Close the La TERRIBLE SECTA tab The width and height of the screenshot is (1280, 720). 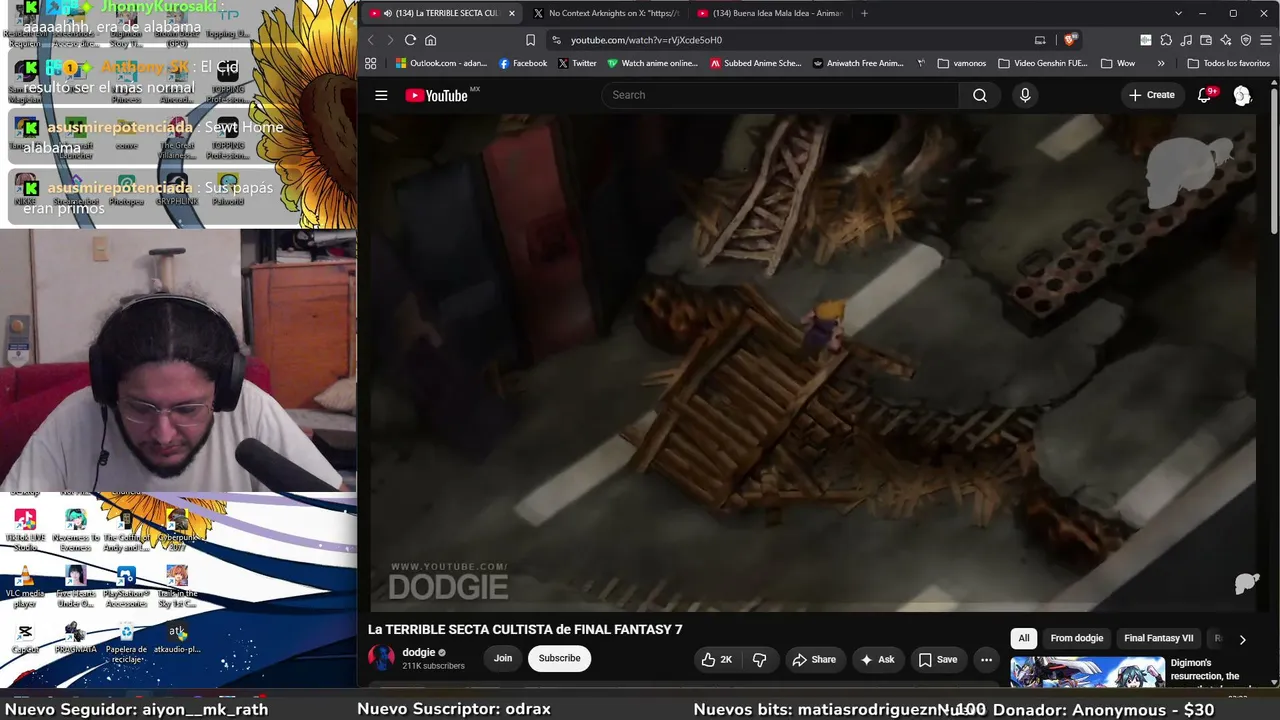tap(512, 13)
